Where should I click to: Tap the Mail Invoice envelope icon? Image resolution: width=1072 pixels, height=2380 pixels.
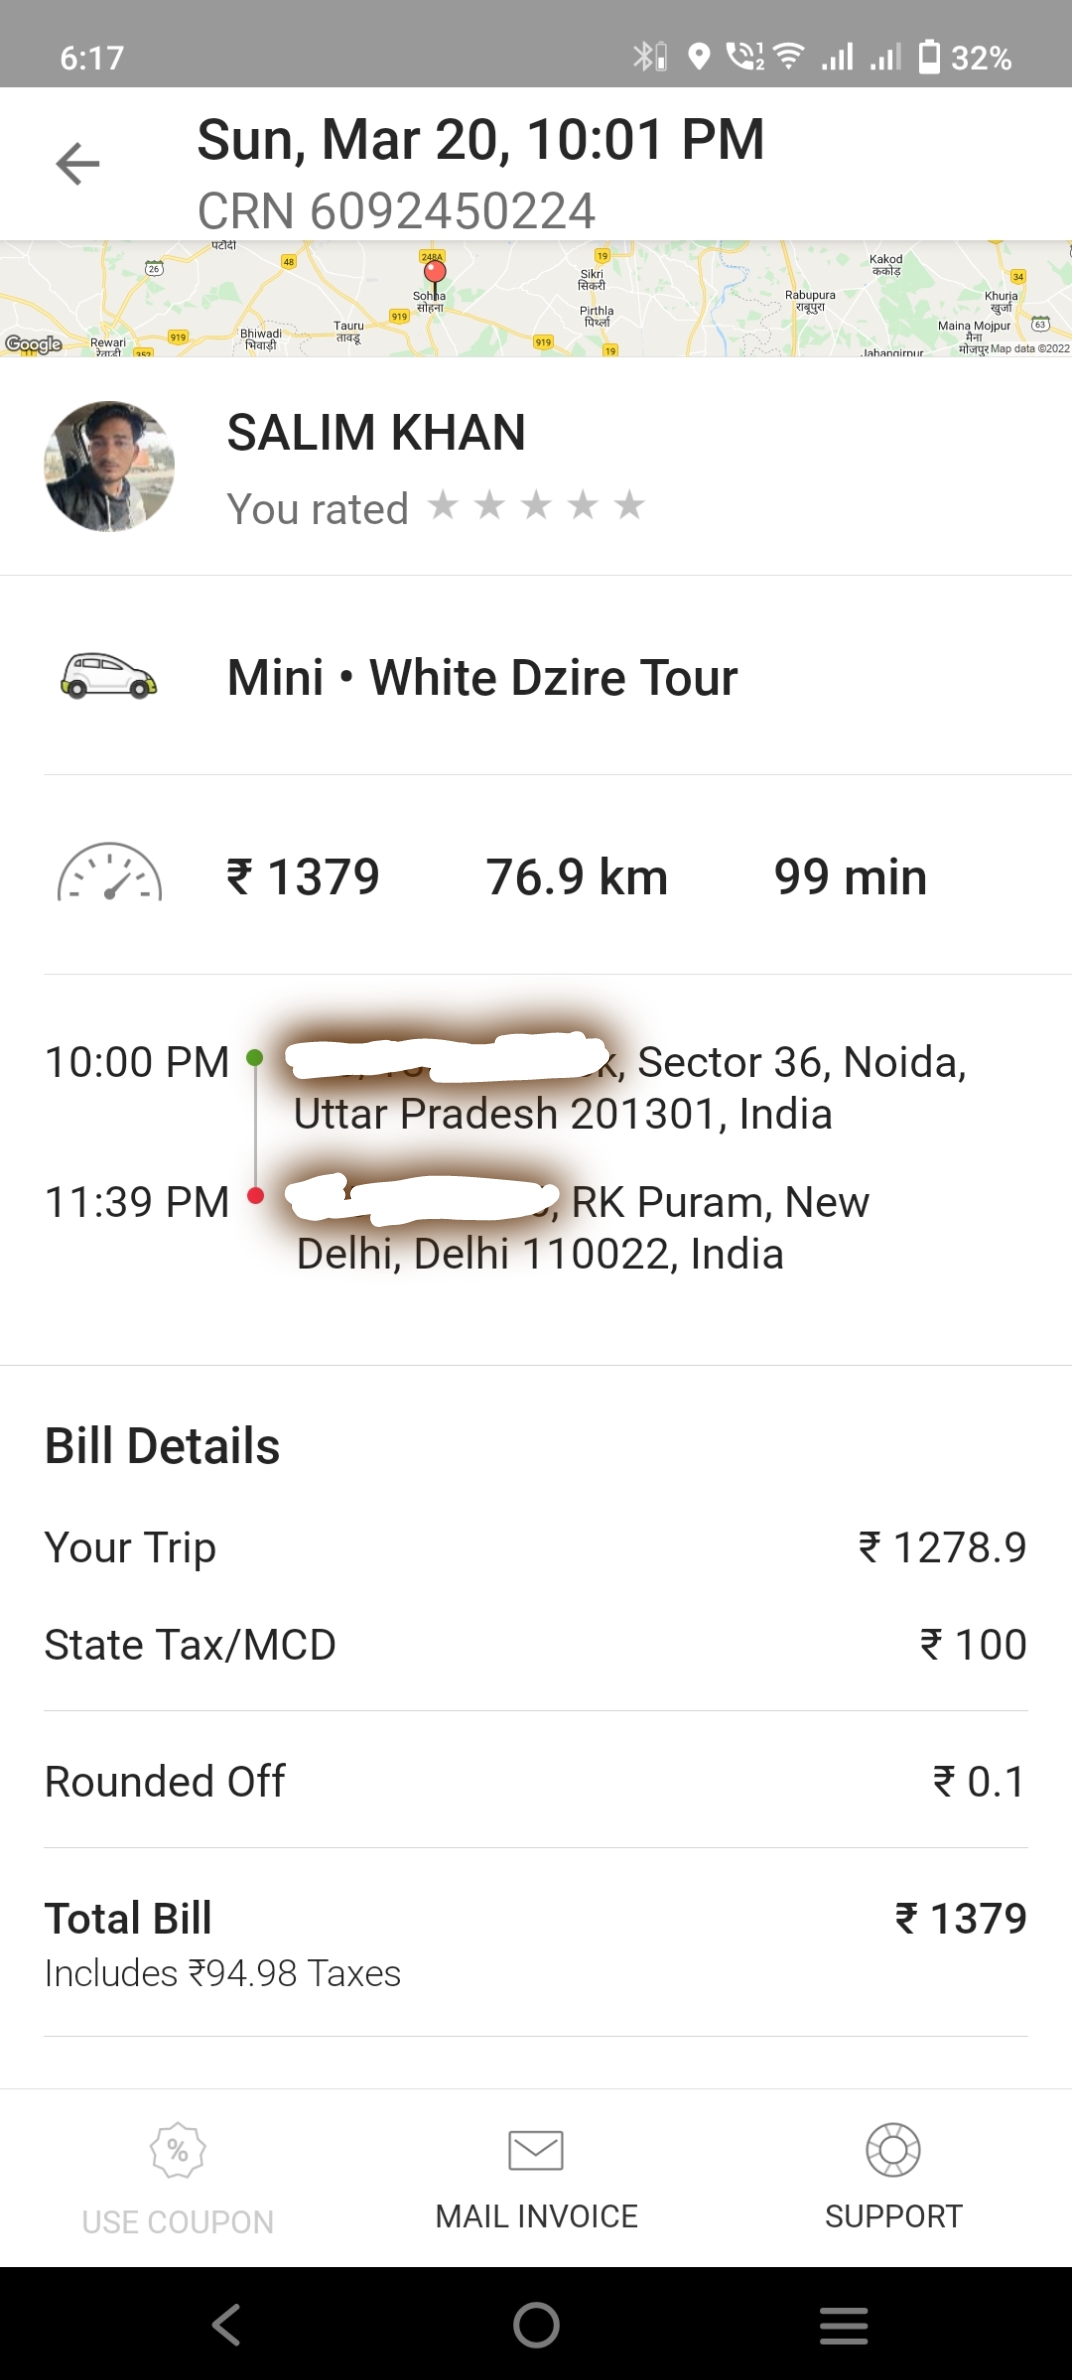coord(536,2150)
